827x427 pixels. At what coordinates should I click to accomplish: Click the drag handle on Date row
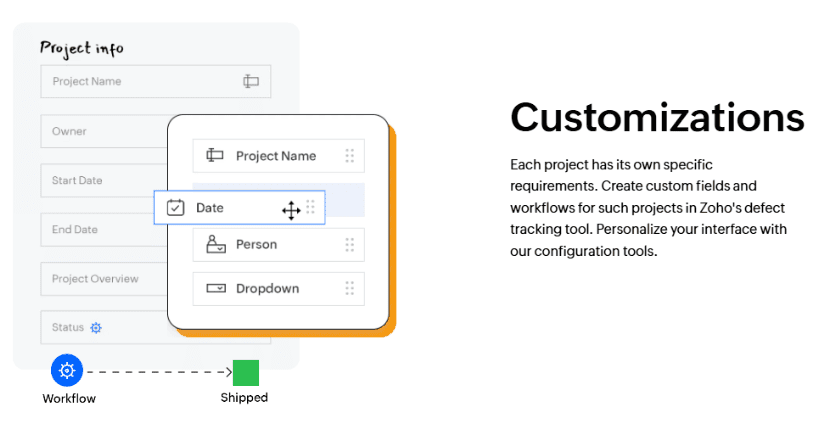(310, 208)
